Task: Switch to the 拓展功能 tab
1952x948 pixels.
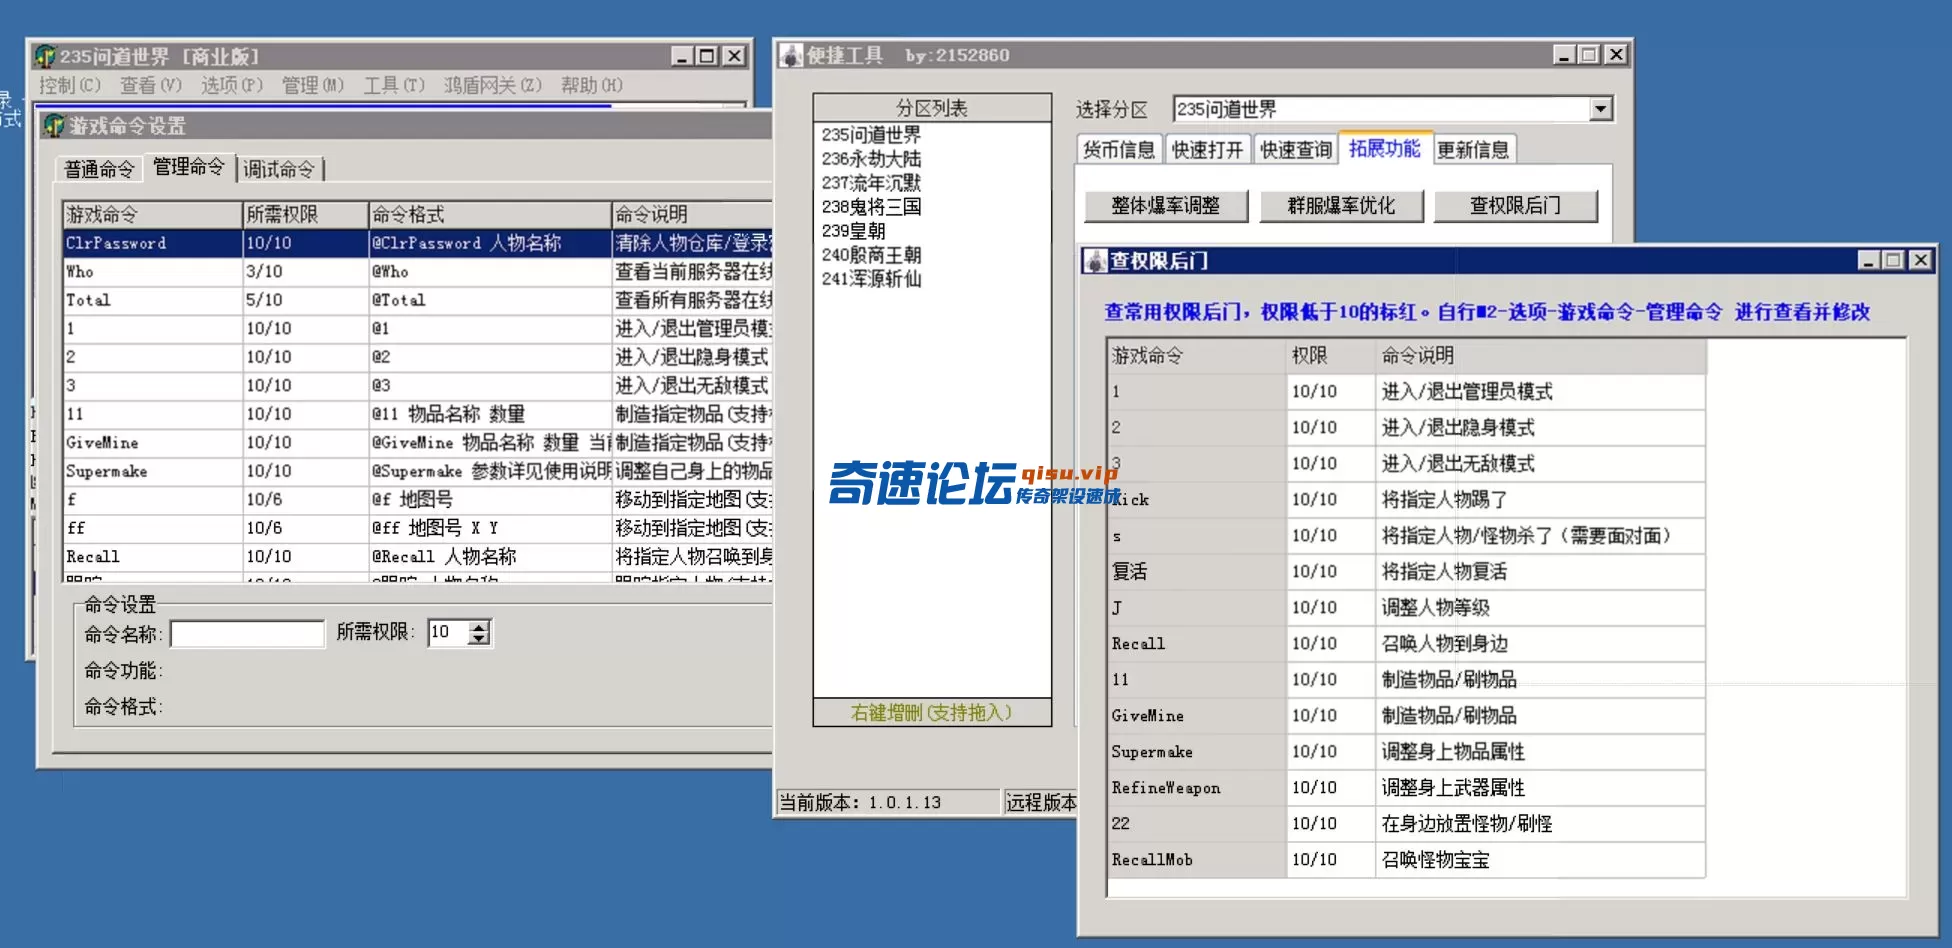Action: click(1385, 148)
